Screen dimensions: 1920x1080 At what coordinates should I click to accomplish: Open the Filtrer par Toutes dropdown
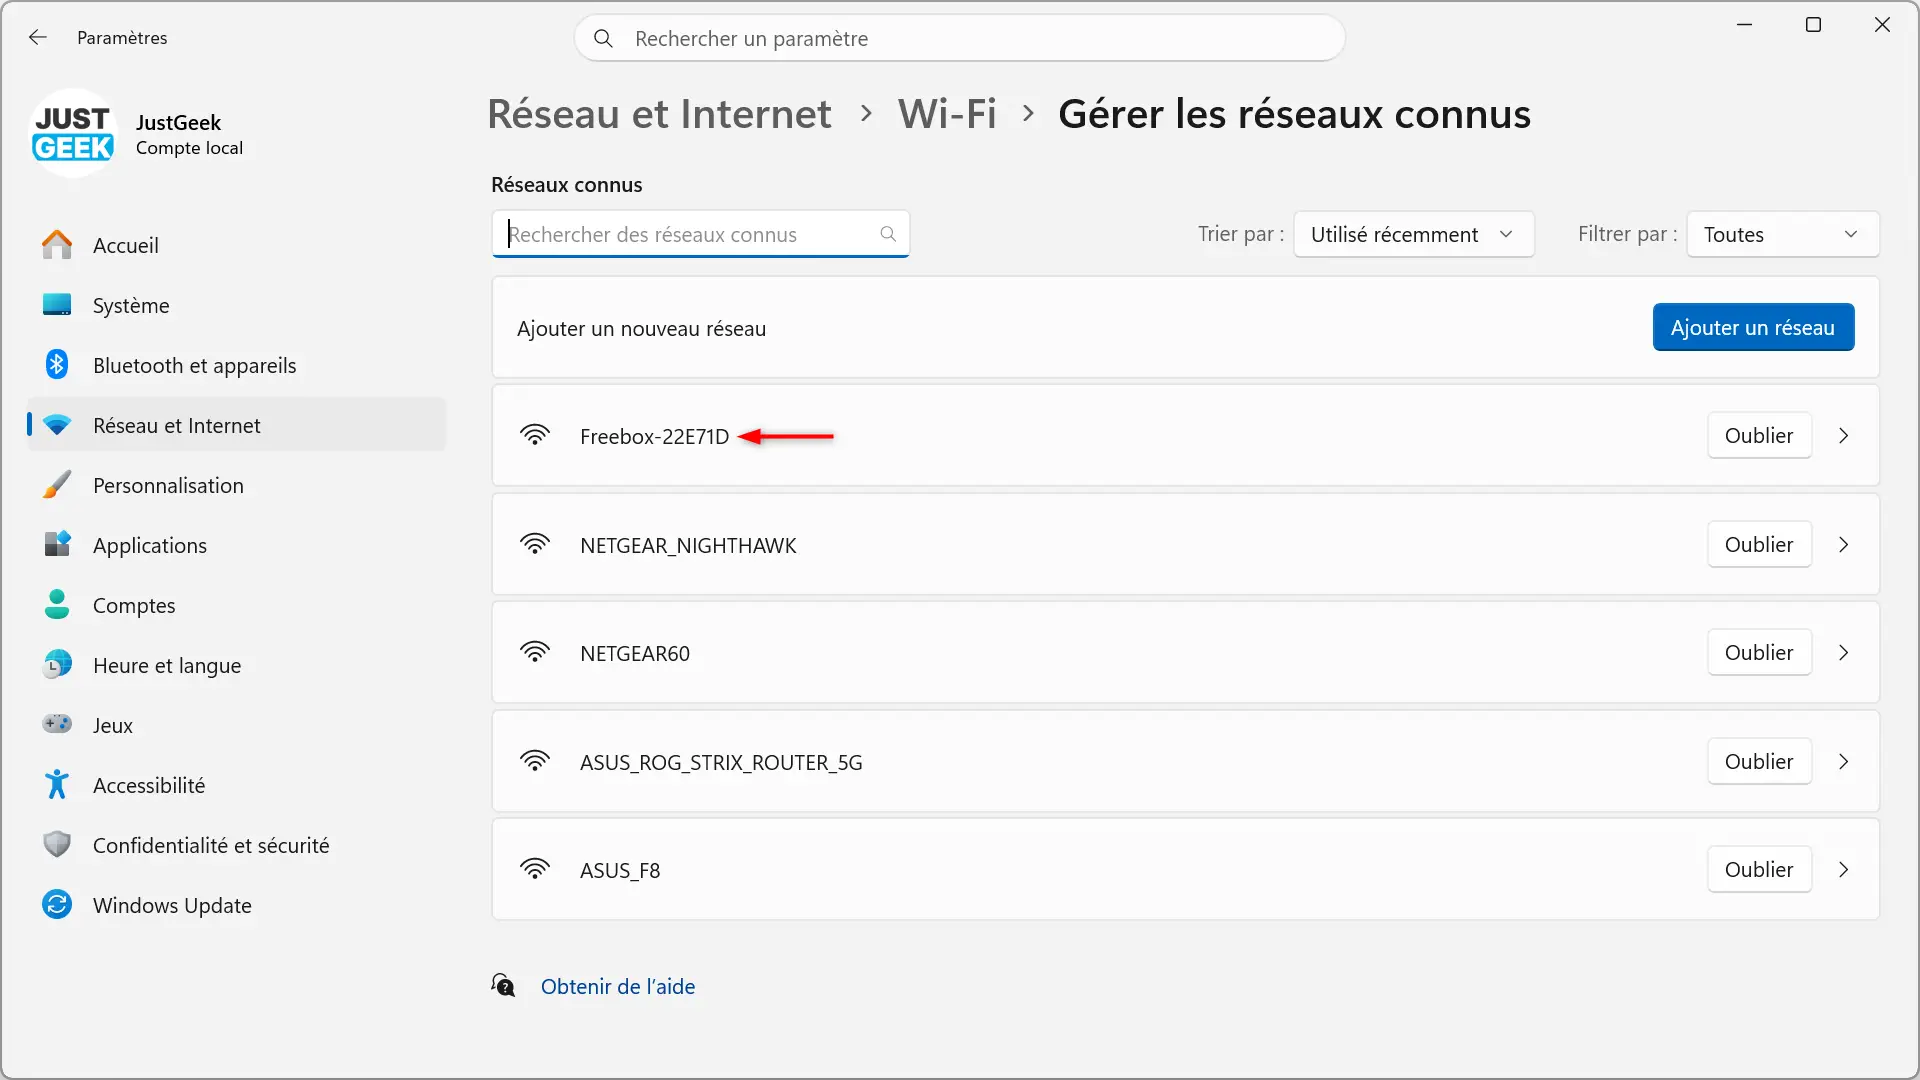tap(1783, 234)
